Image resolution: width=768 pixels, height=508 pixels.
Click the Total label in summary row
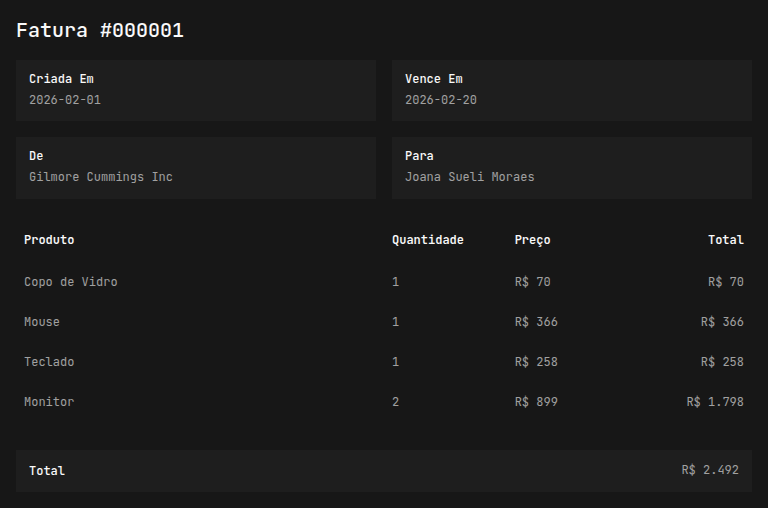[47, 471]
